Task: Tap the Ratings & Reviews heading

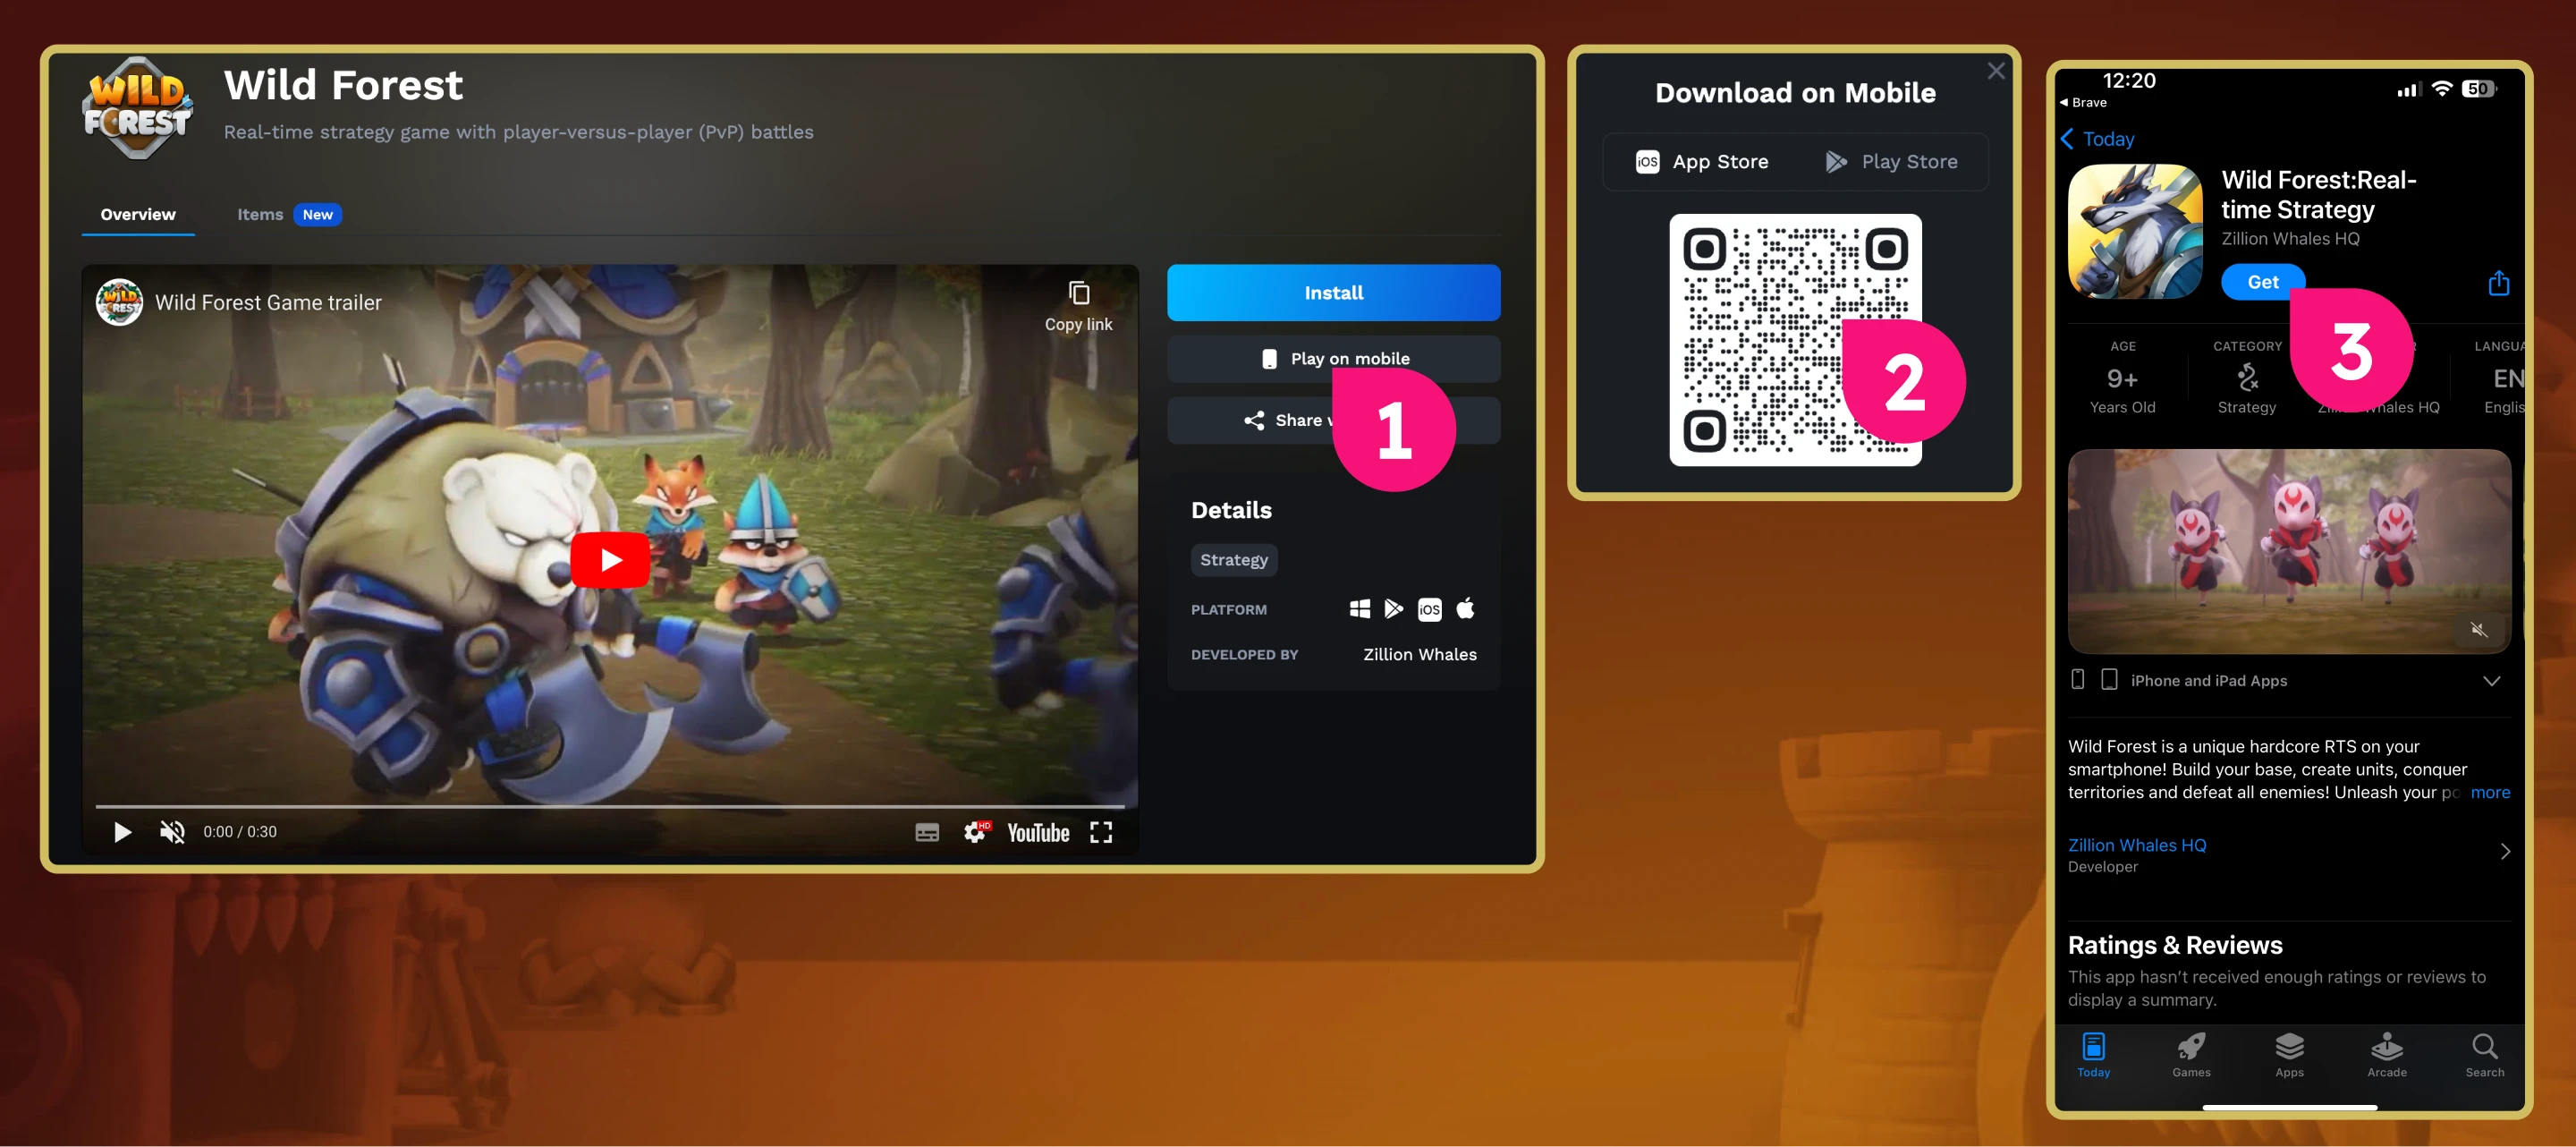Action: point(2174,945)
